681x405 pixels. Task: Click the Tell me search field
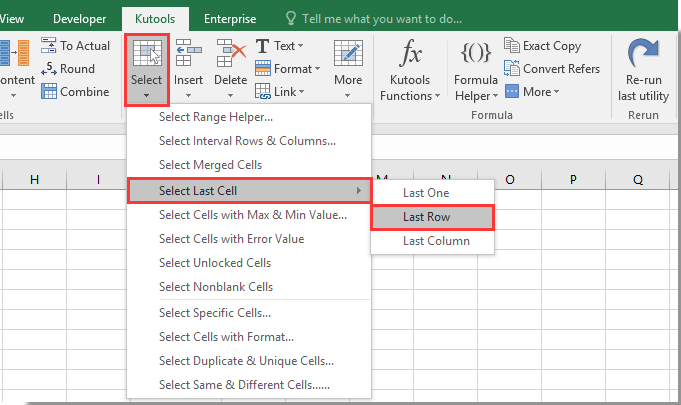click(382, 19)
